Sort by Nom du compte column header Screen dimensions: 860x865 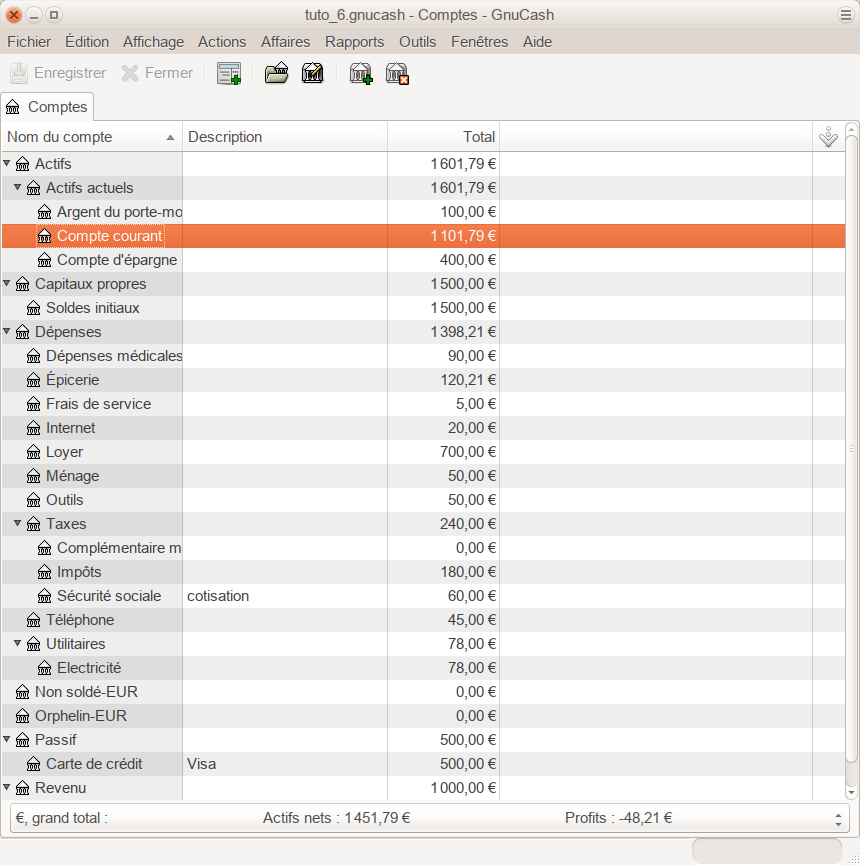coord(90,137)
